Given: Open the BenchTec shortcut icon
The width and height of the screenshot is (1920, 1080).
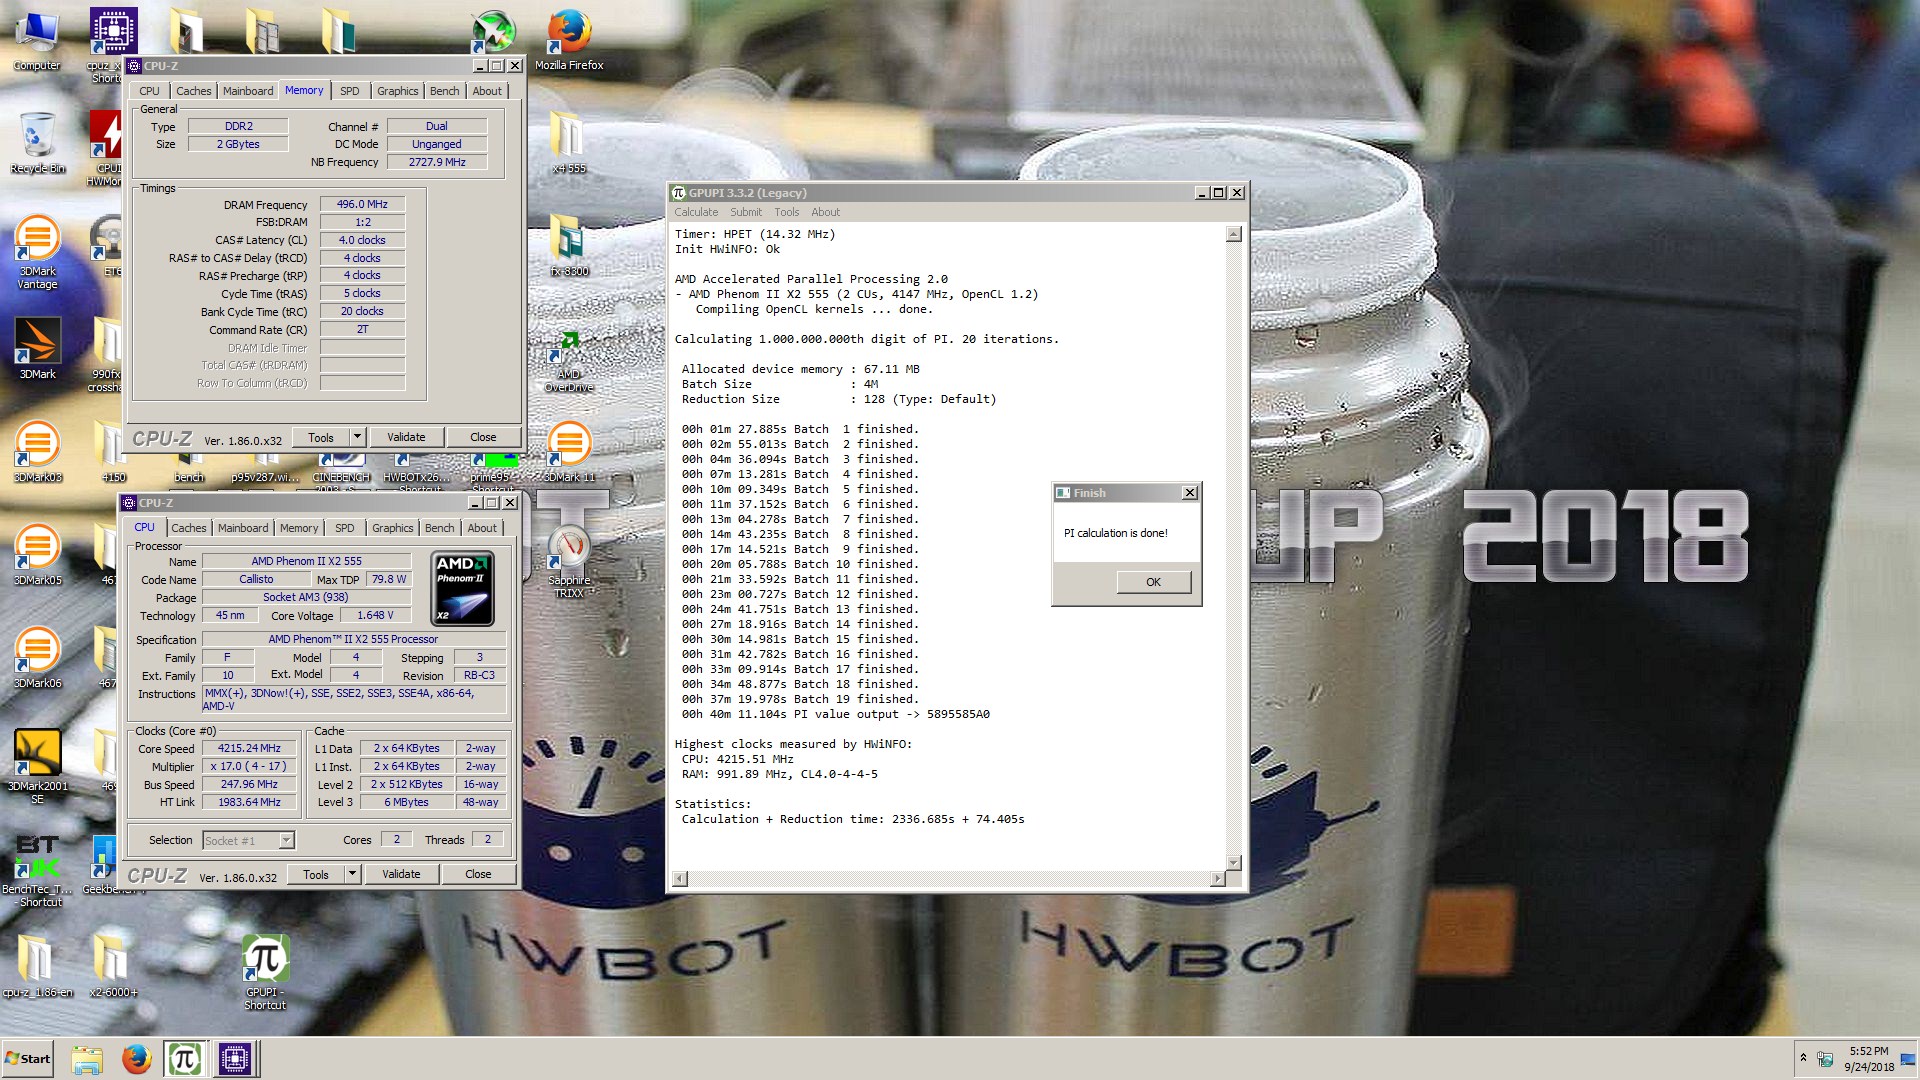Looking at the screenshot, I should click(37, 870).
